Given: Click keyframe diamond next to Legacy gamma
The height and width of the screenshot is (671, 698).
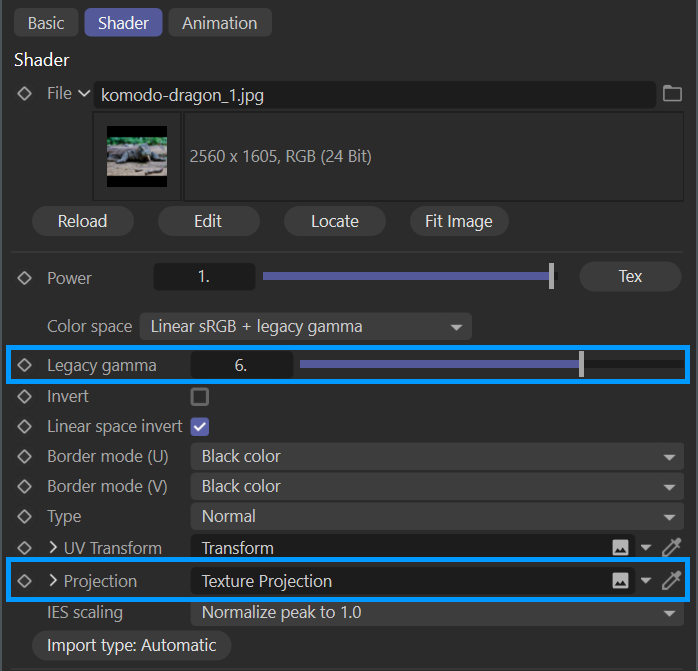Looking at the screenshot, I should click(x=25, y=365).
